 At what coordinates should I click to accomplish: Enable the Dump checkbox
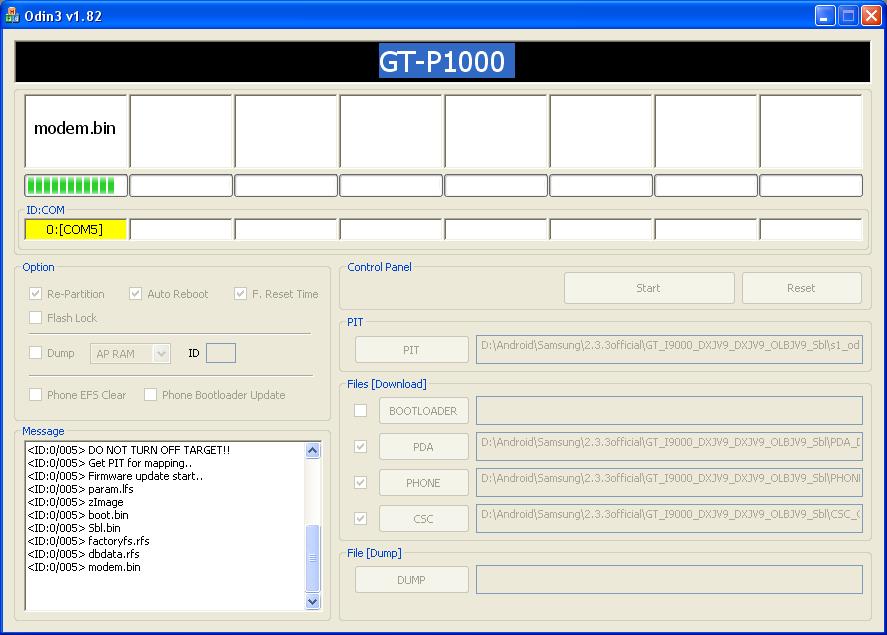(36, 352)
